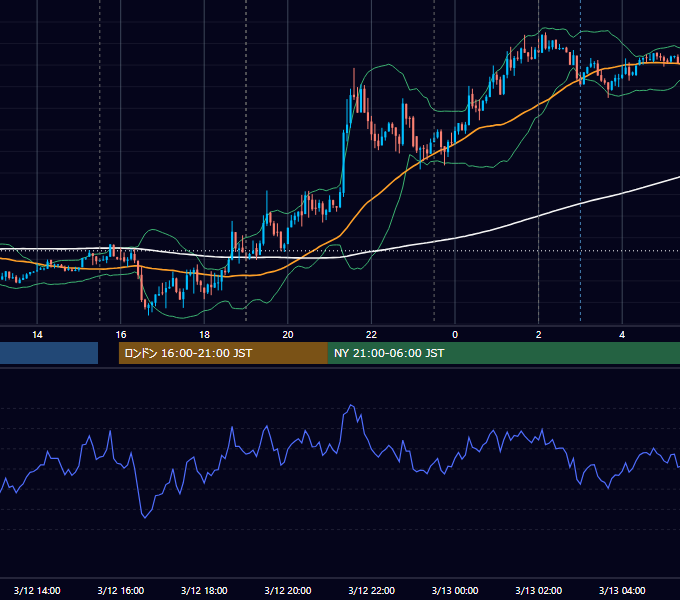The height and width of the screenshot is (600, 680).
Task: Click the 3/12 22:00 time label
Action: click(371, 590)
